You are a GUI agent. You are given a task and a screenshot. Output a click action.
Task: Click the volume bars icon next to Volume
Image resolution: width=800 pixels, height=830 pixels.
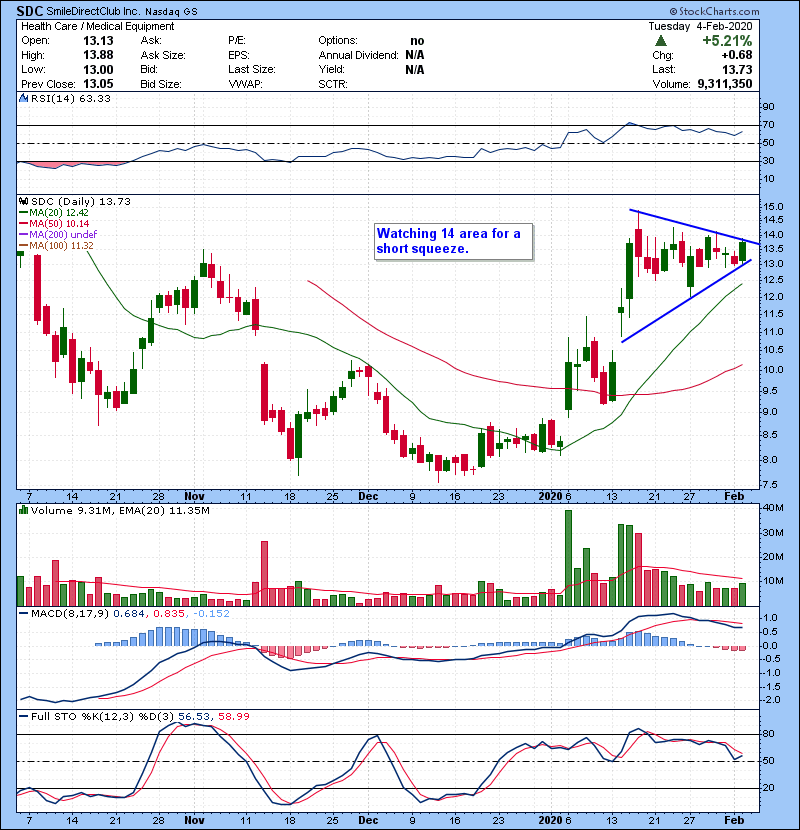[x=23, y=510]
